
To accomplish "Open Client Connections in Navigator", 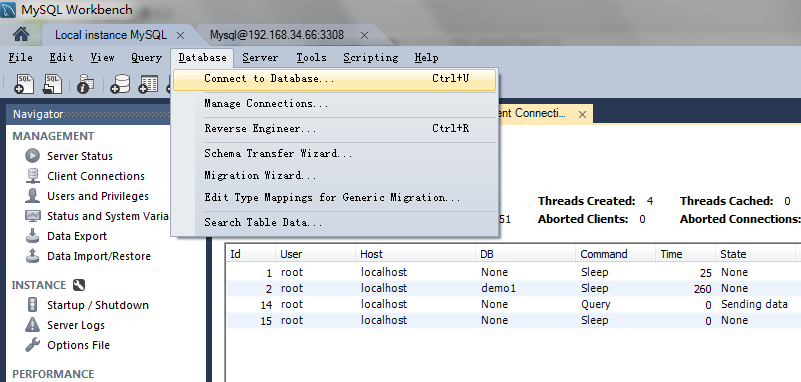I will pos(96,176).
